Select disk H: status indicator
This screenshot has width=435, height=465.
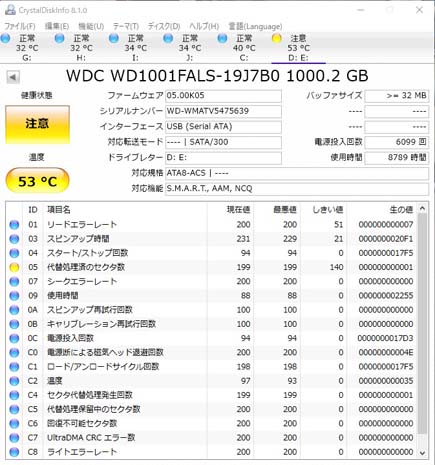click(60, 38)
